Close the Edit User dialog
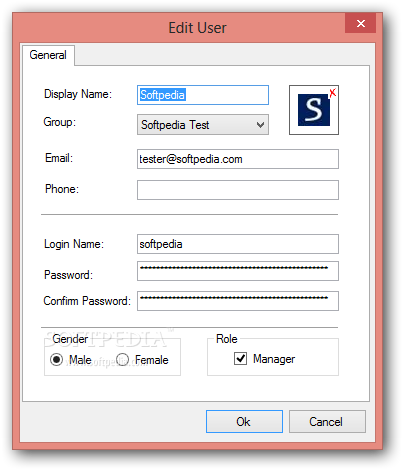 click(360, 23)
